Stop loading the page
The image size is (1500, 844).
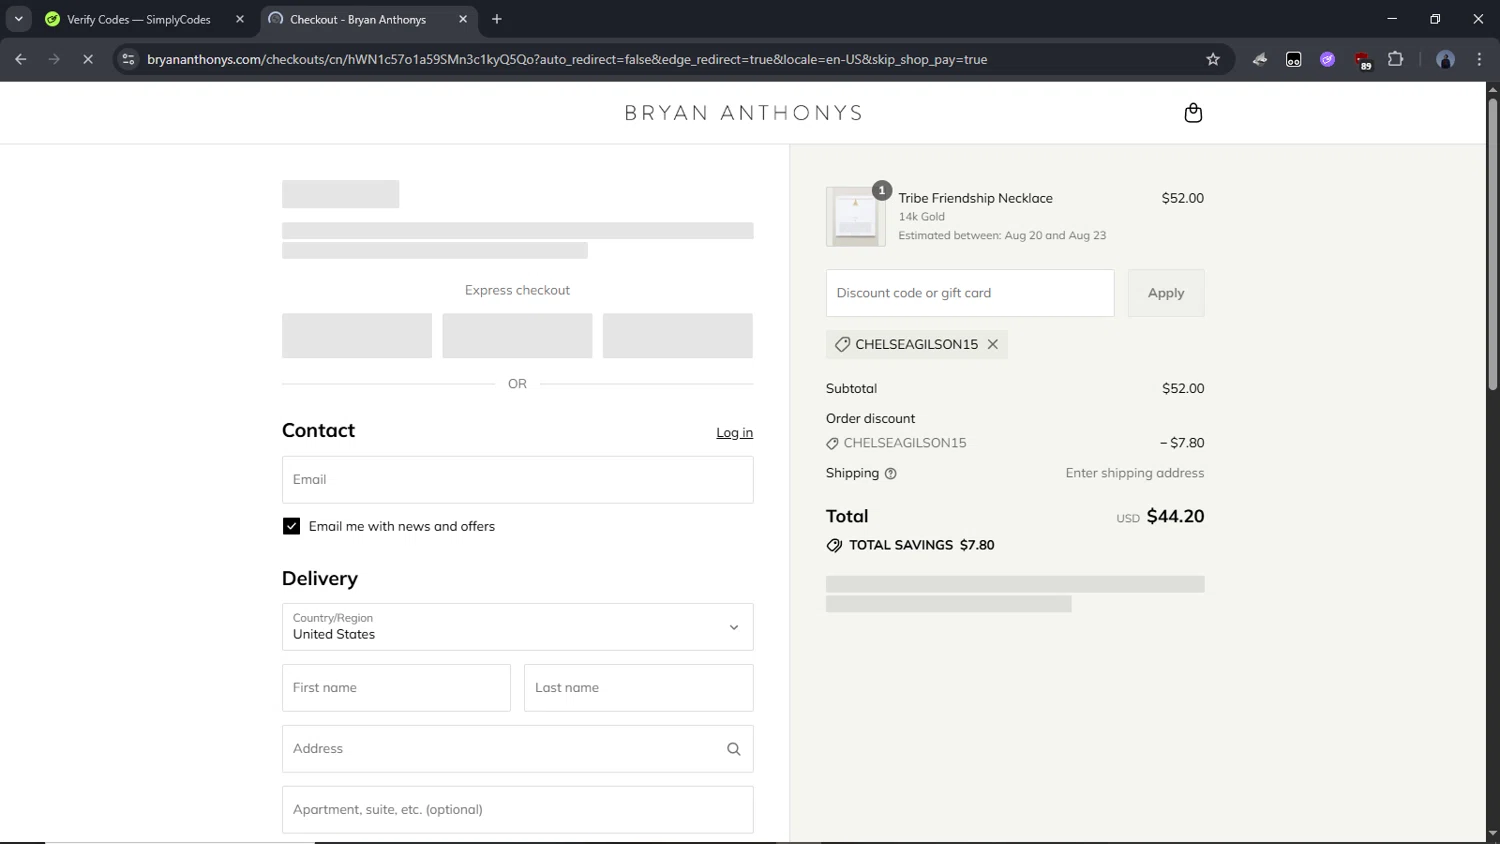click(x=88, y=59)
